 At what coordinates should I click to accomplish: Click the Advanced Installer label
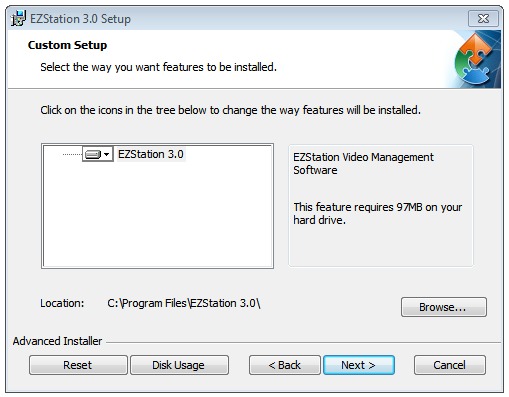[x=57, y=341]
